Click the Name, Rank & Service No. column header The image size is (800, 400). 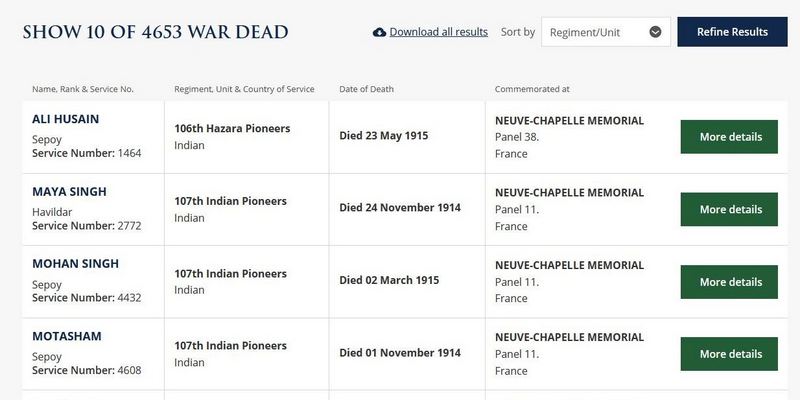coord(83,89)
